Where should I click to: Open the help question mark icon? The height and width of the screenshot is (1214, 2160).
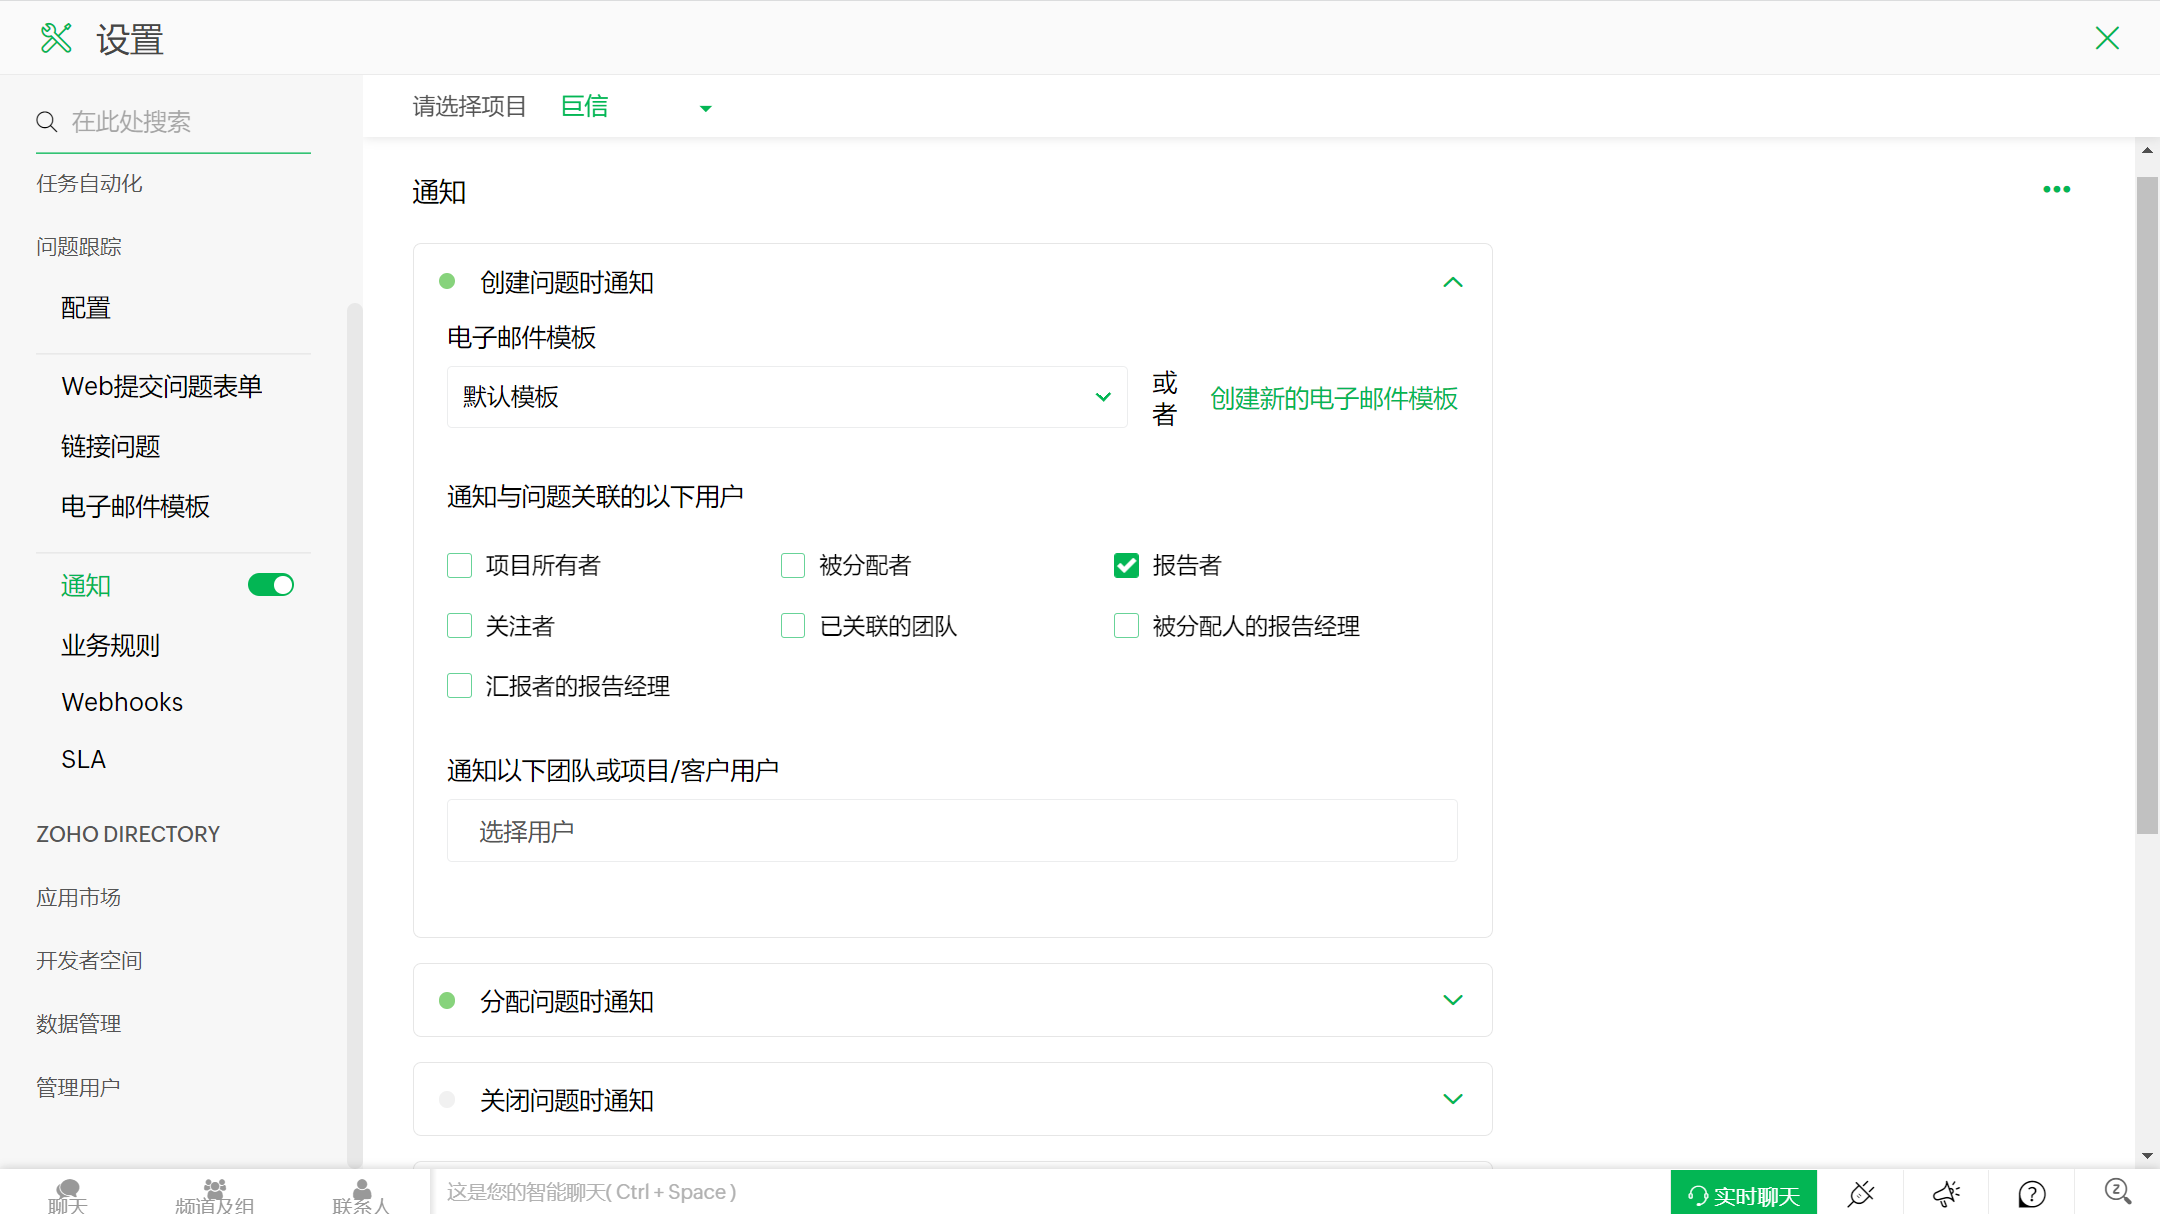pyautogui.click(x=2031, y=1193)
